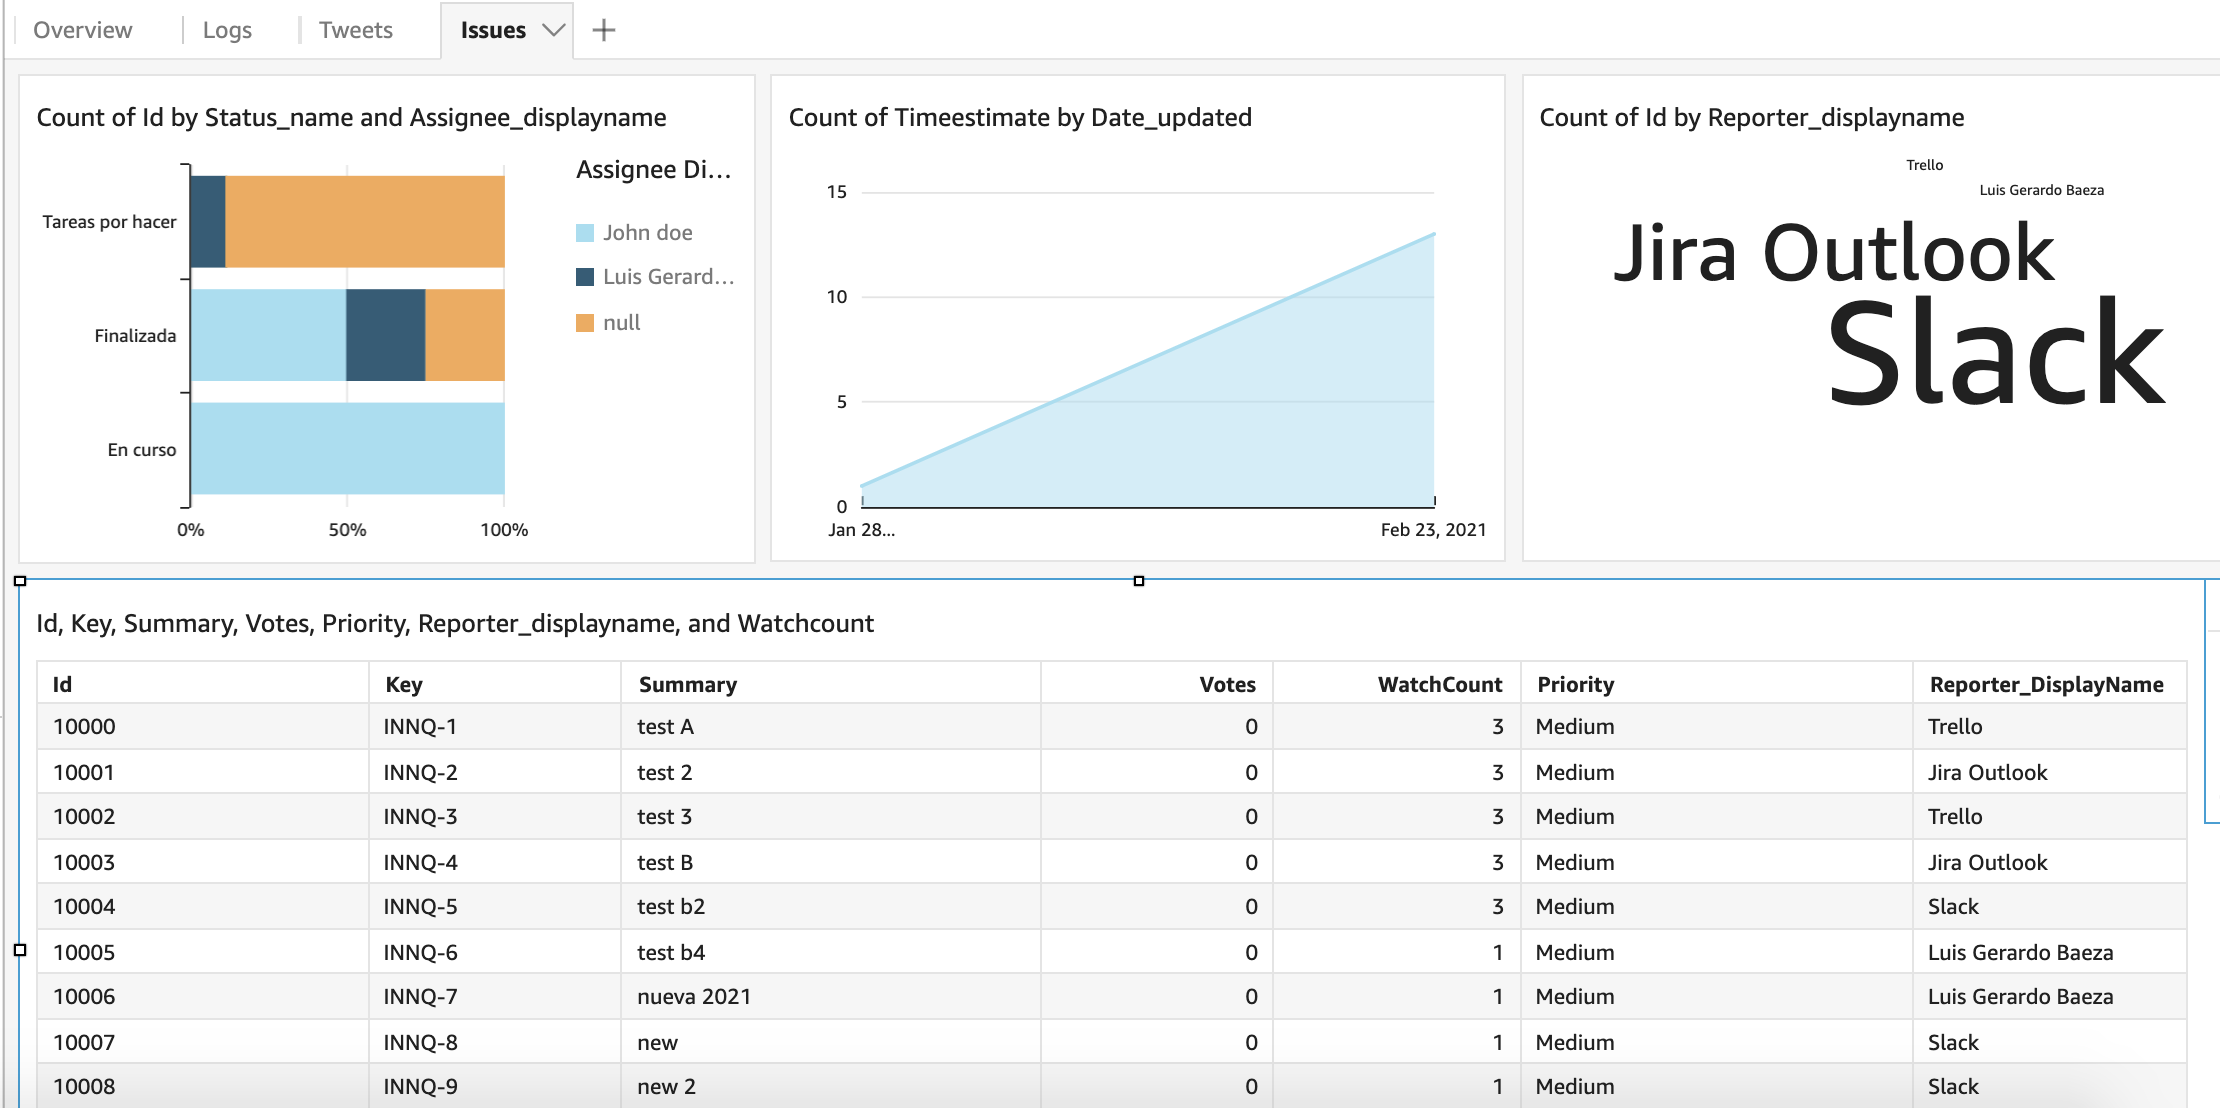Image resolution: width=2220 pixels, height=1108 pixels.
Task: Click the En curso bar
Action: (347, 448)
